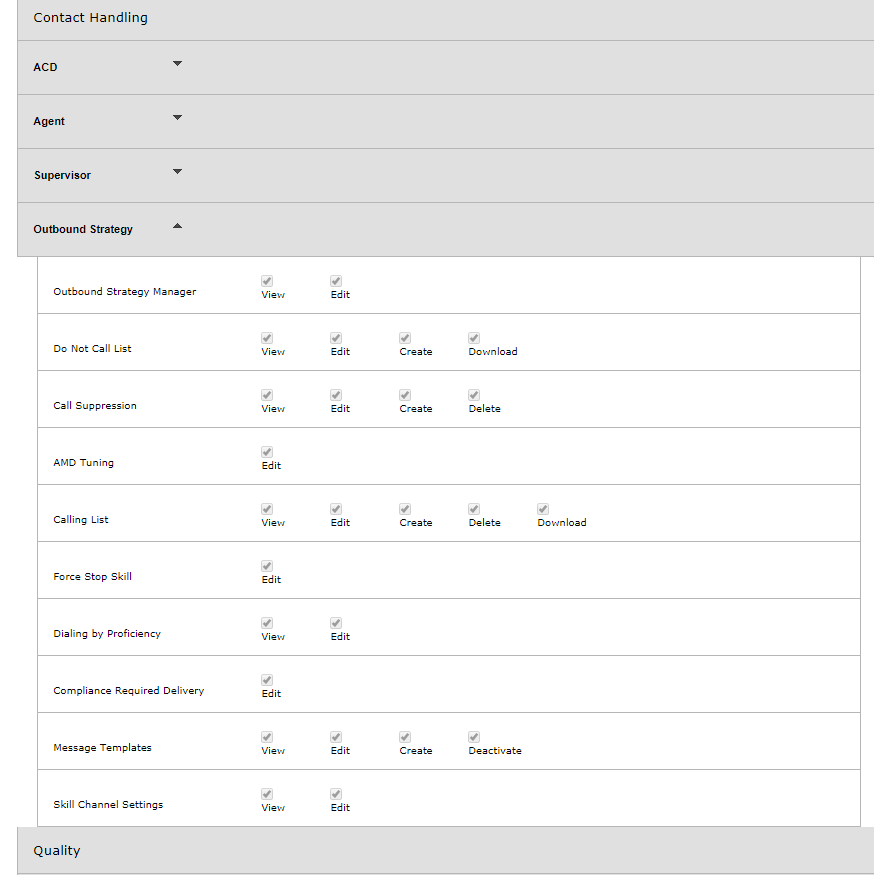Toggle Compliance Required Delivery Edit checkbox
Viewport: 874px width, 875px height.
tap(267, 681)
